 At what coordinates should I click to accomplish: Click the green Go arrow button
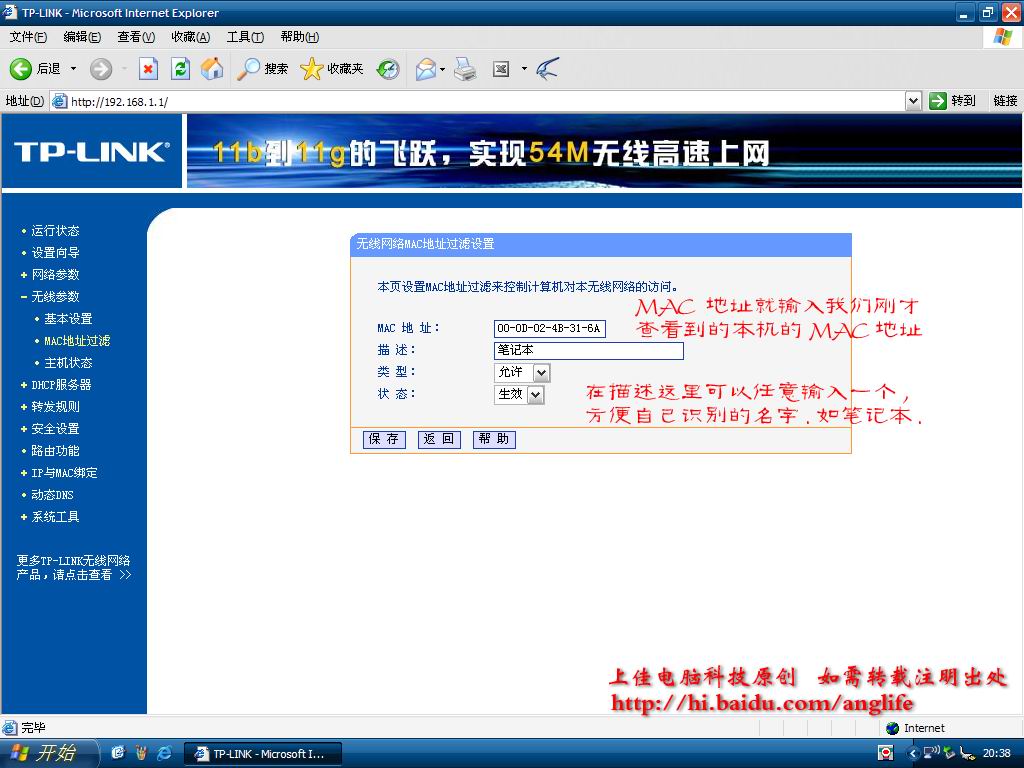point(938,101)
